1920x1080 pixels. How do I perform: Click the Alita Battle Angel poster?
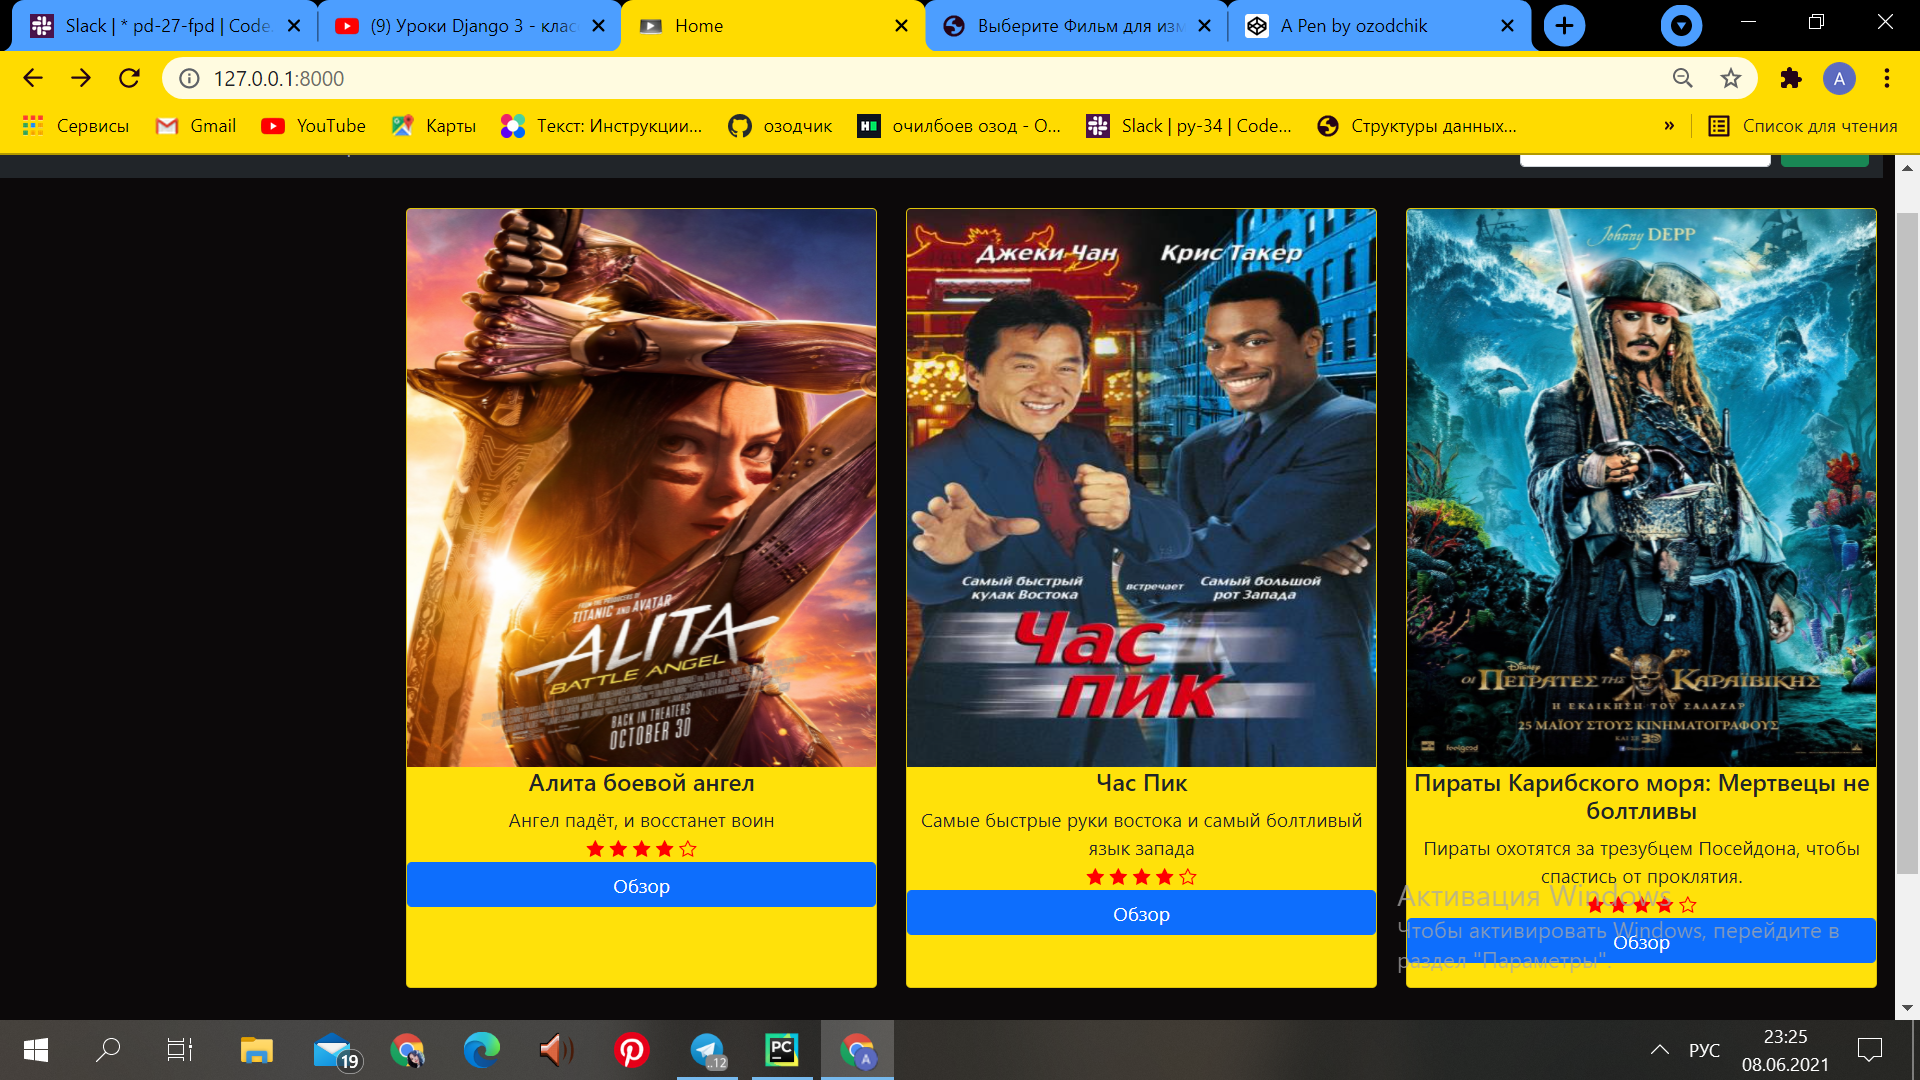point(641,488)
